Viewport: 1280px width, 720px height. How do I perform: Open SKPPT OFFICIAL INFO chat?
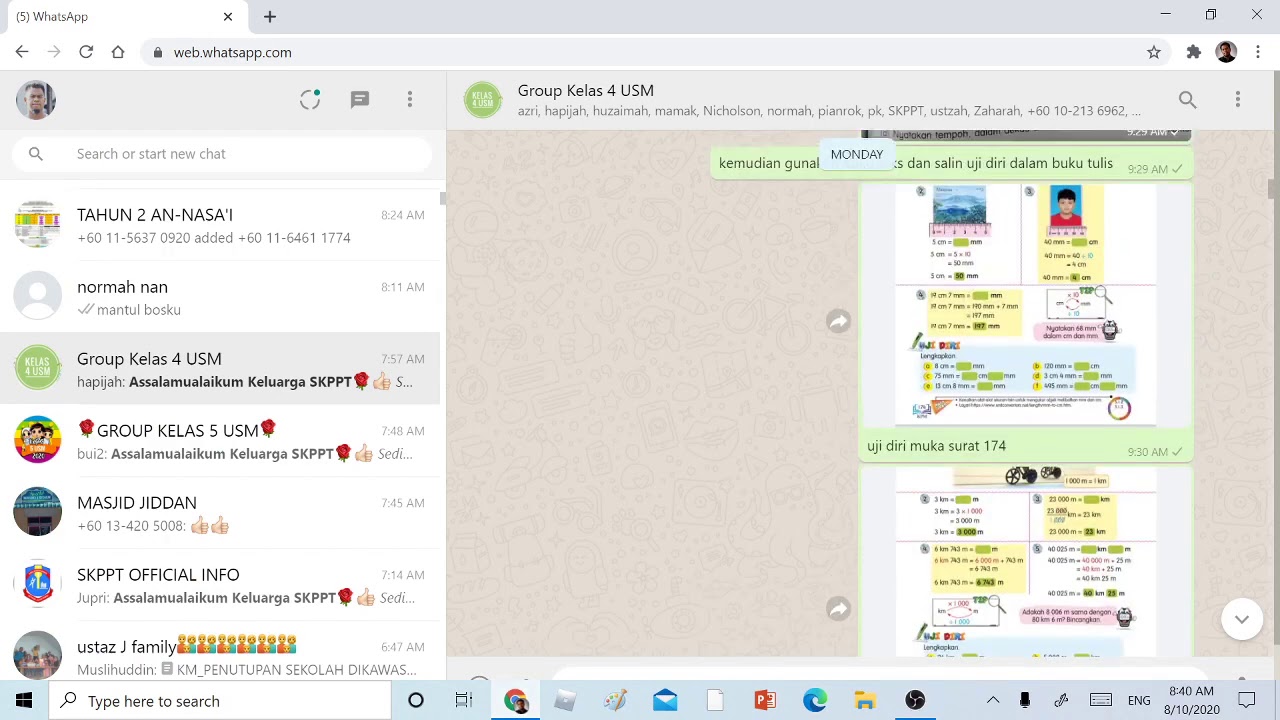pos(220,586)
